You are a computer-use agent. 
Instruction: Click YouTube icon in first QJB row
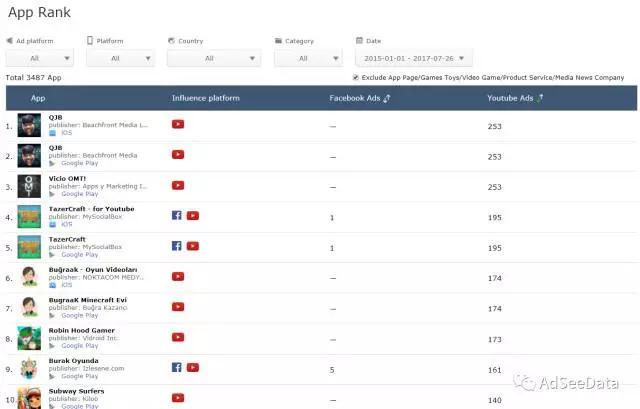pyautogui.click(x=178, y=124)
